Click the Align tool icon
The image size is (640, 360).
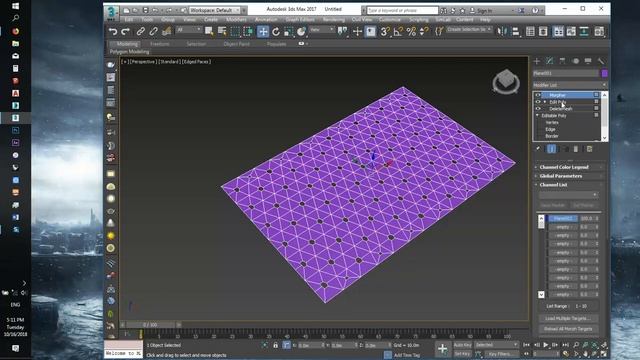pyautogui.click(x=516, y=31)
